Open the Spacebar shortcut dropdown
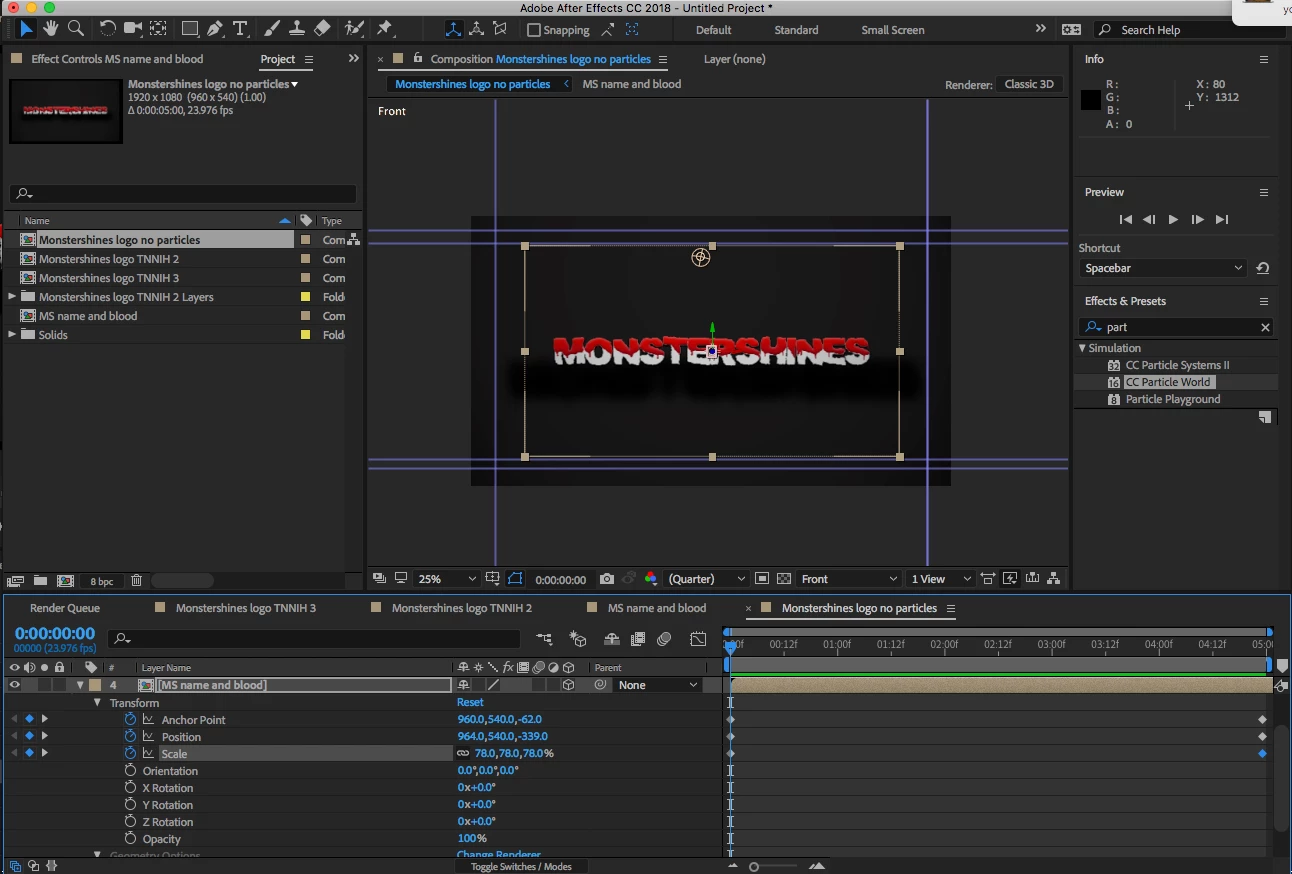The image size is (1292, 874). click(1163, 268)
